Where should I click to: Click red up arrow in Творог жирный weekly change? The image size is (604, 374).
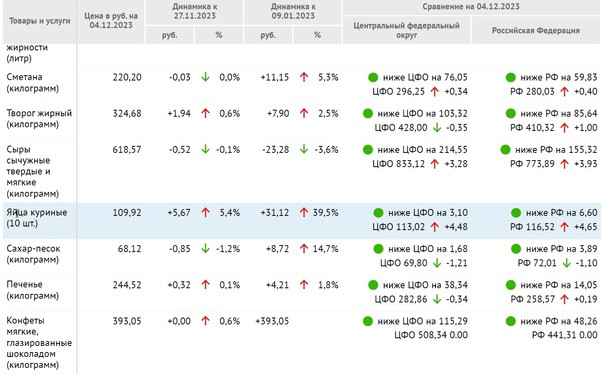click(x=205, y=113)
